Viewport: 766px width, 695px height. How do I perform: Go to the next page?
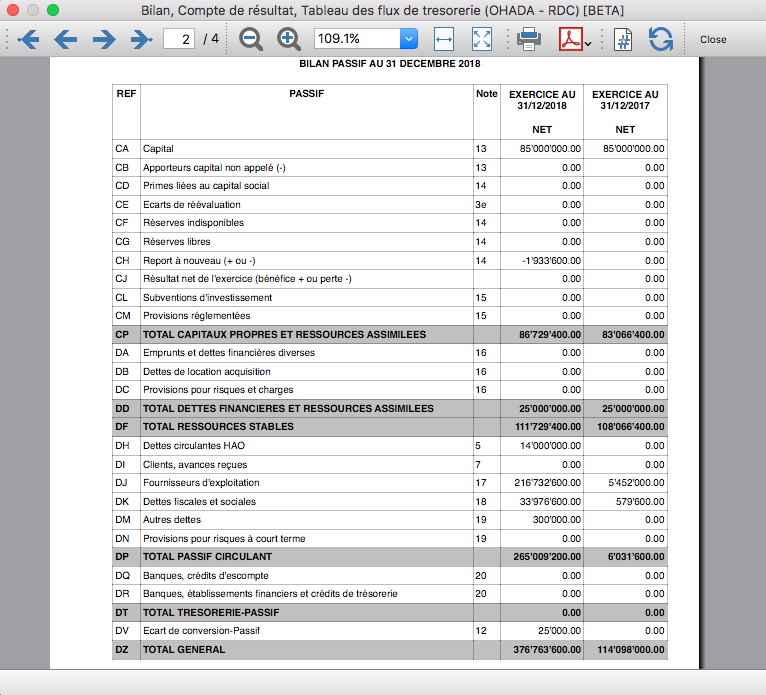pos(104,39)
